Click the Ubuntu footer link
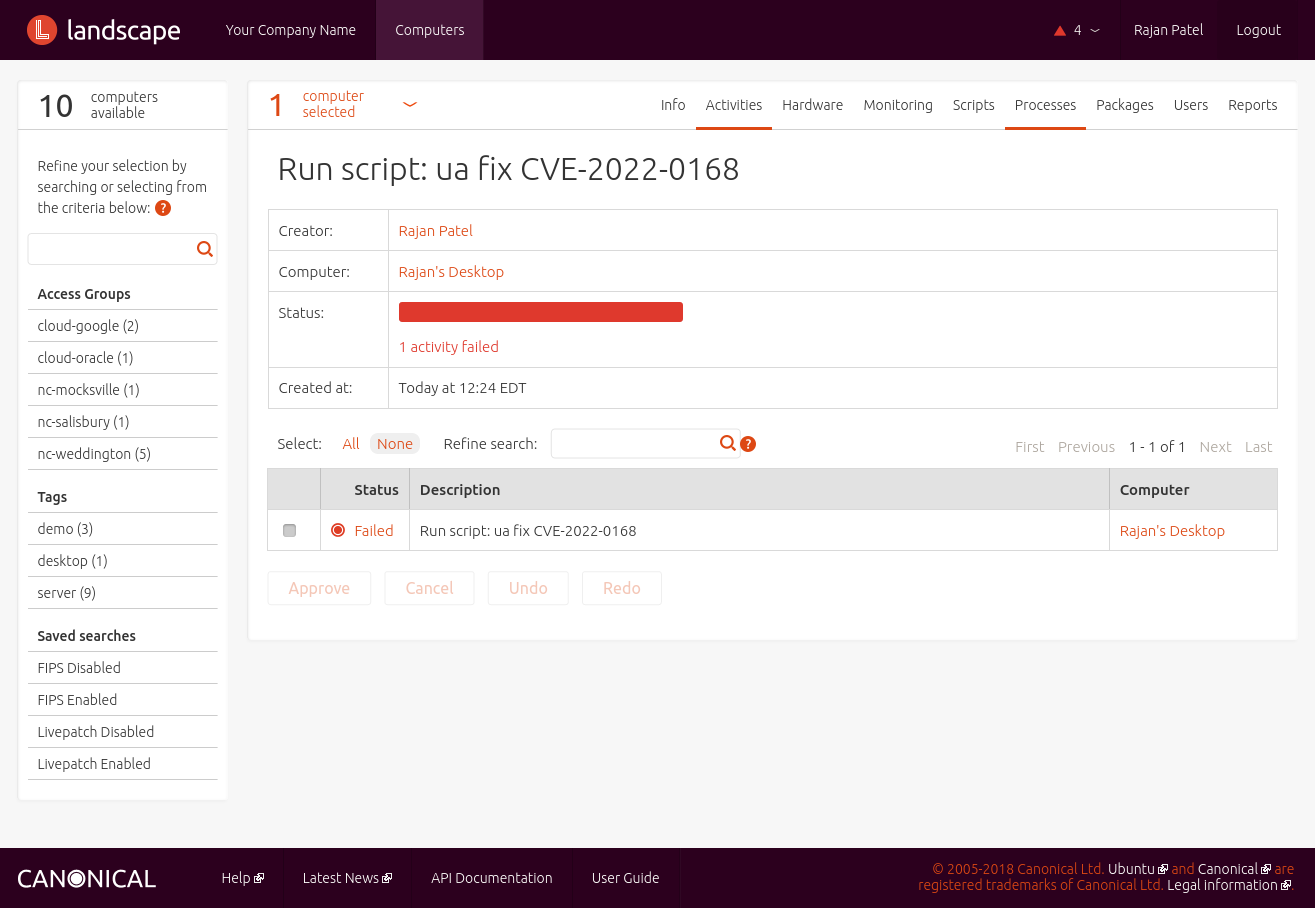This screenshot has height=908, width=1315. click(1131, 869)
